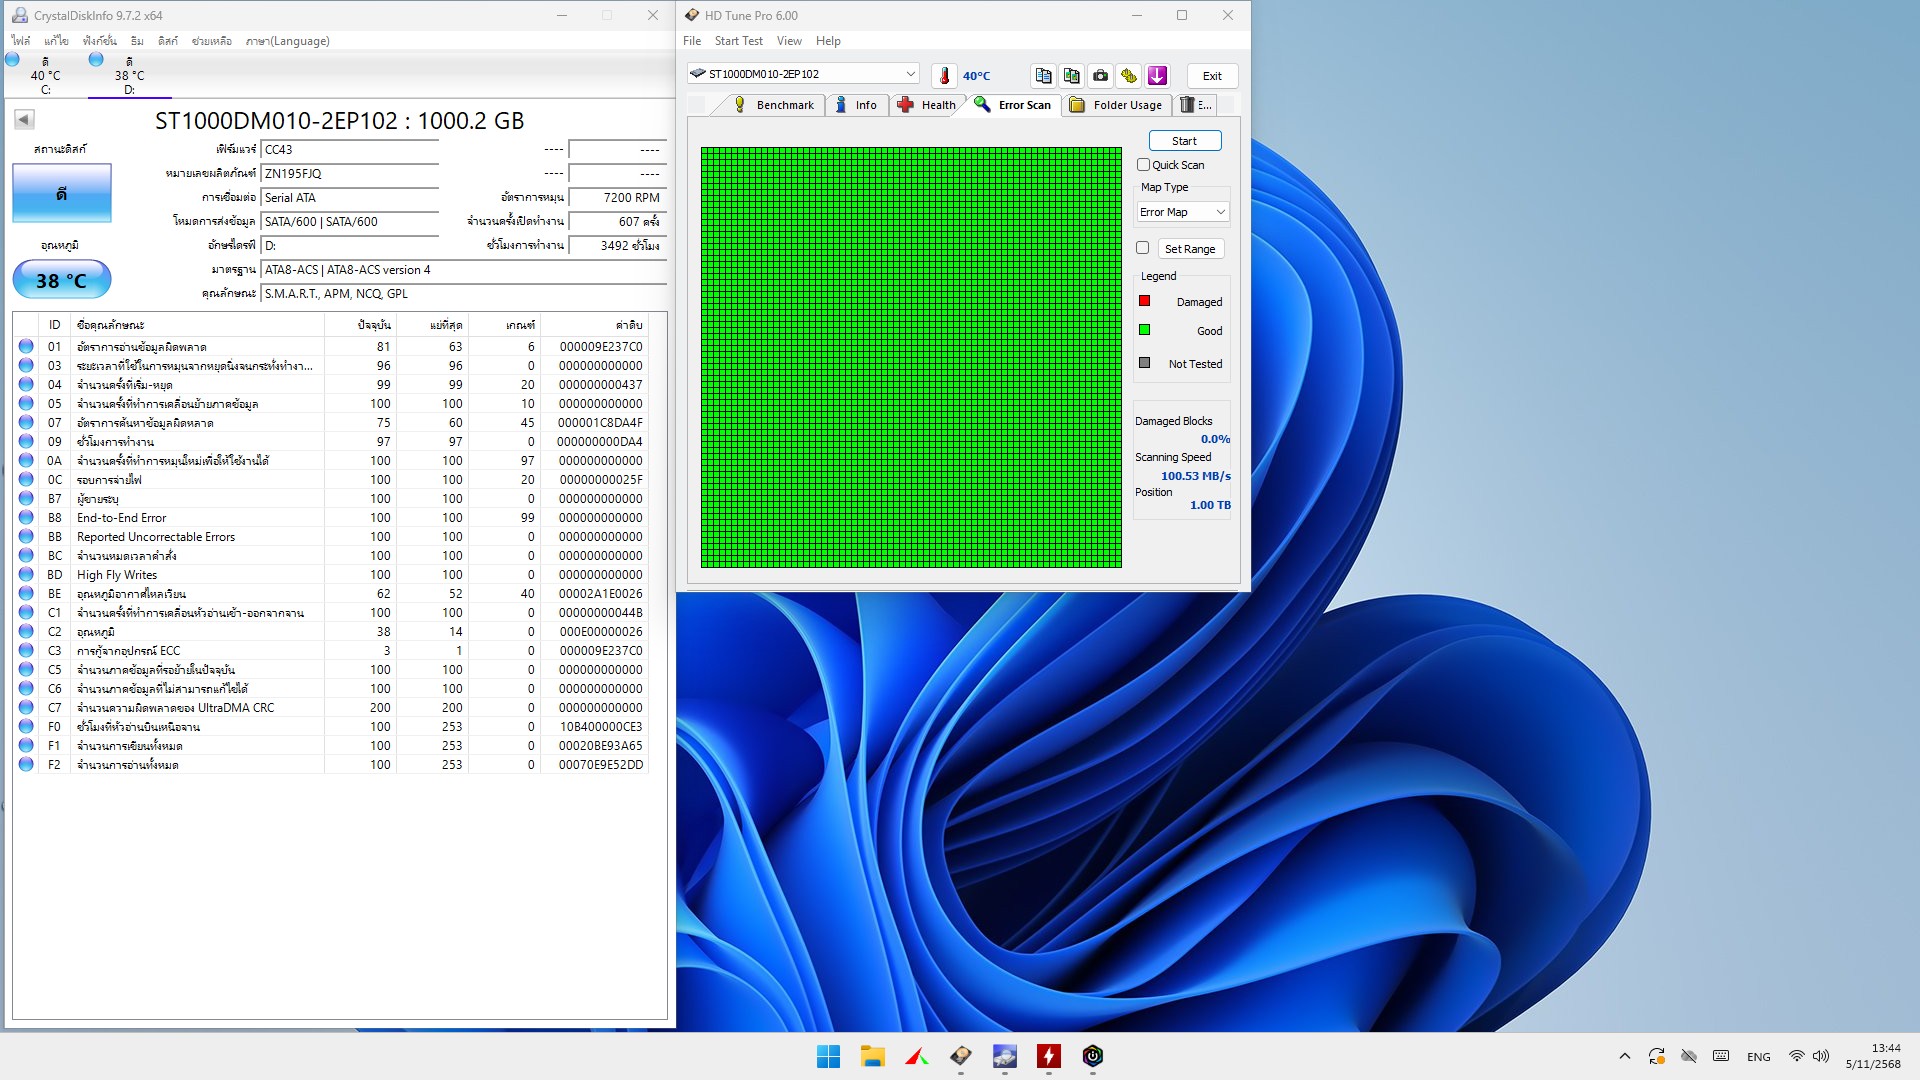Select the D: drive status icon
The image size is (1920, 1080).
97,60
